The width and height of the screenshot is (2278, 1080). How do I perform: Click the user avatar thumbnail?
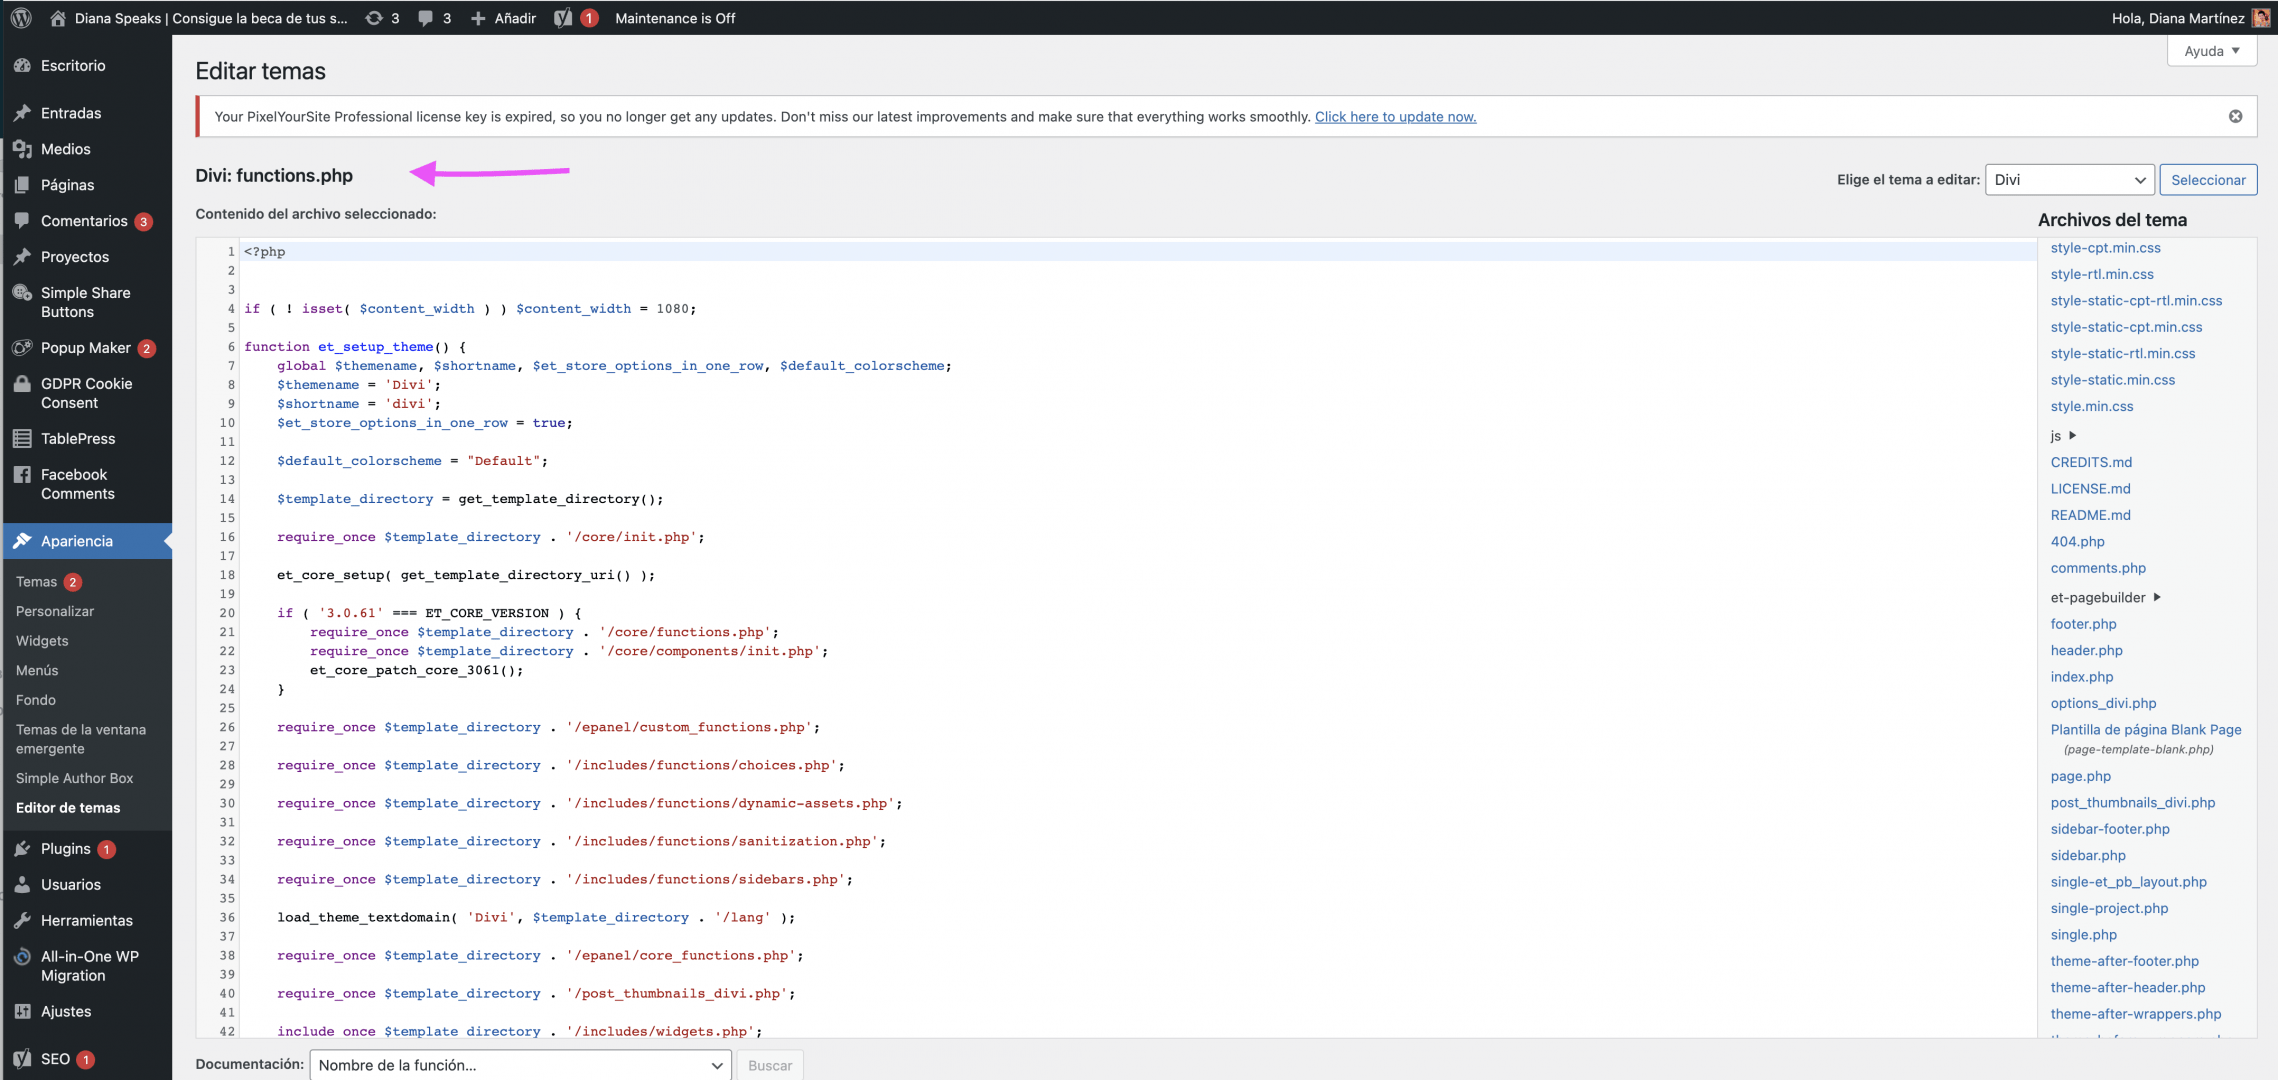[2261, 18]
